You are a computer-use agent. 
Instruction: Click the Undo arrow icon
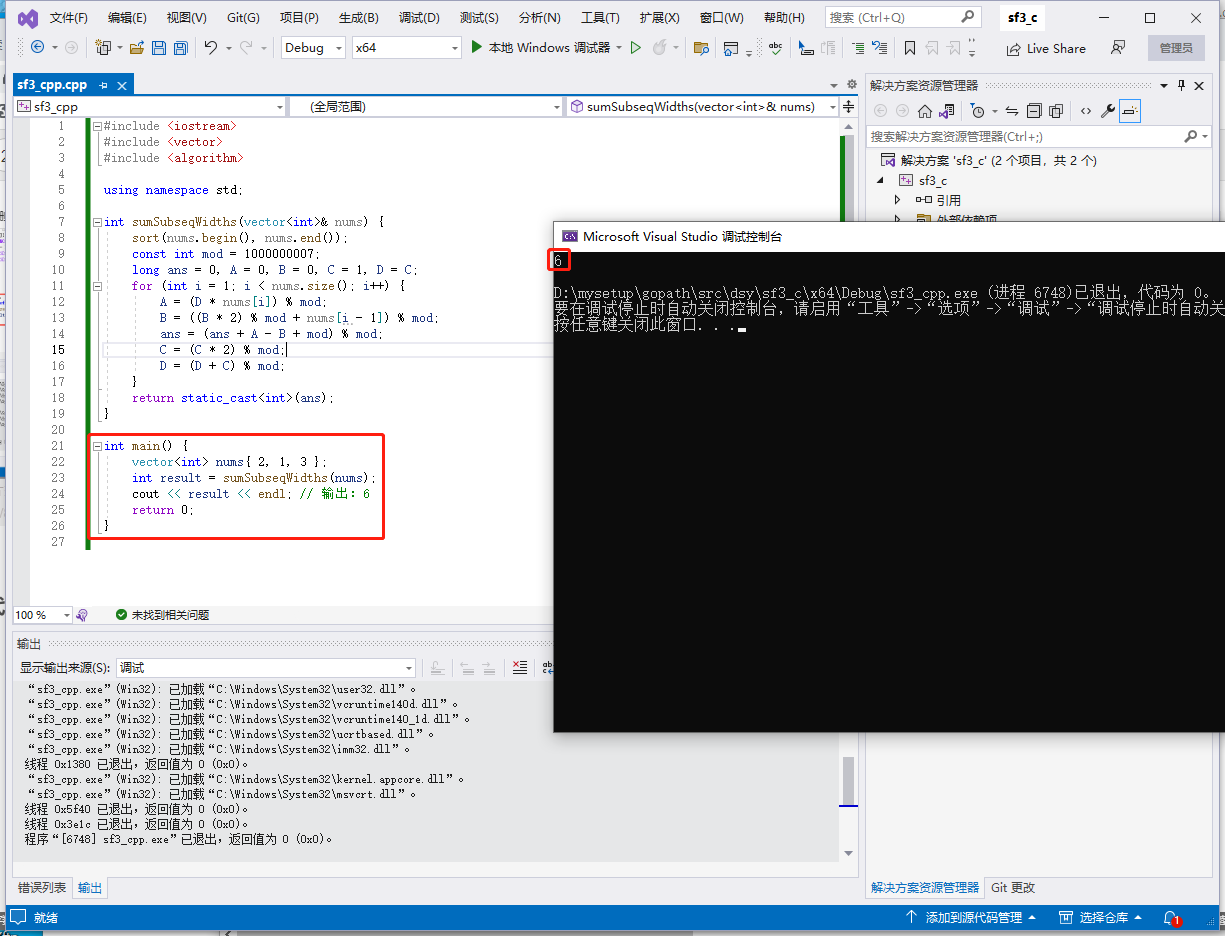211,48
